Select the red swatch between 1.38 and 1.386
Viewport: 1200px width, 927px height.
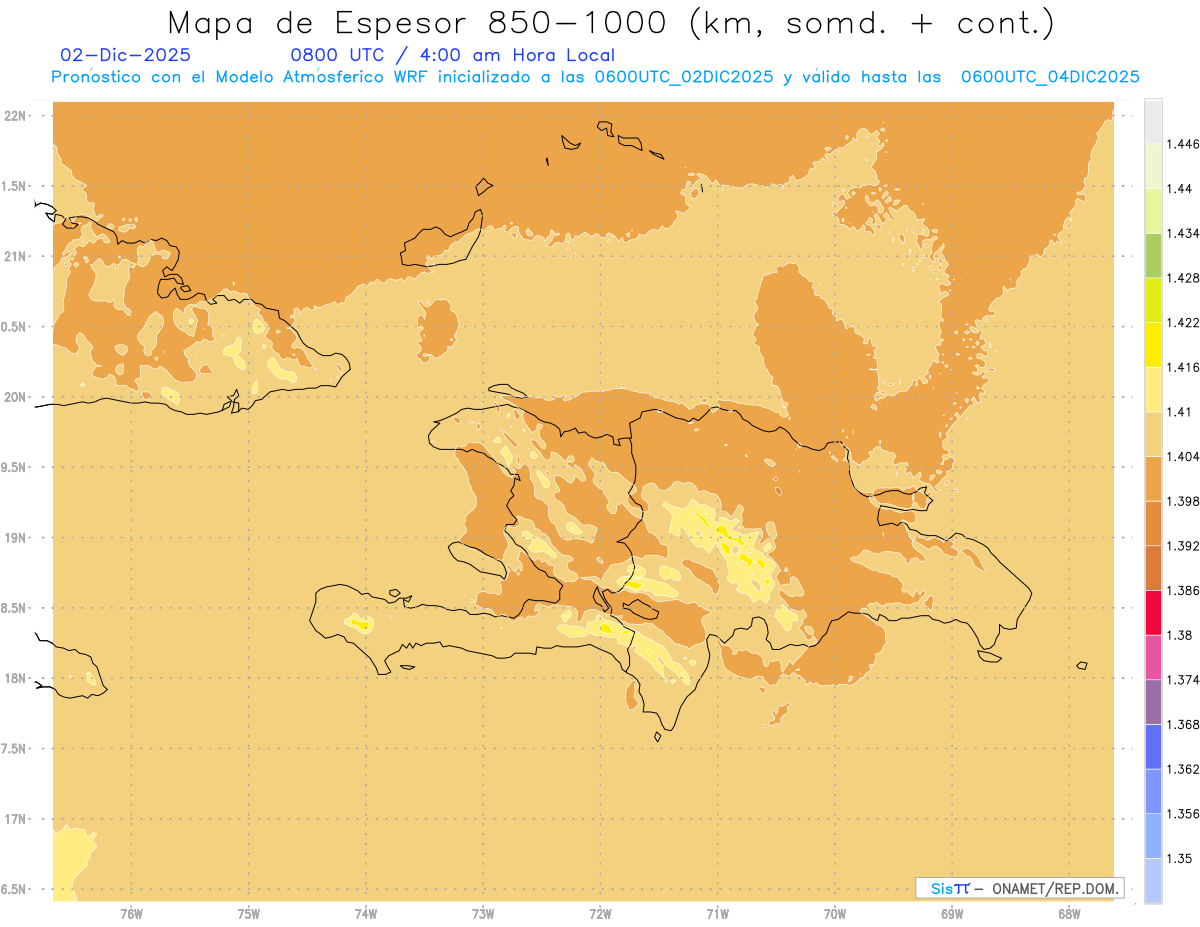[x=1153, y=612]
